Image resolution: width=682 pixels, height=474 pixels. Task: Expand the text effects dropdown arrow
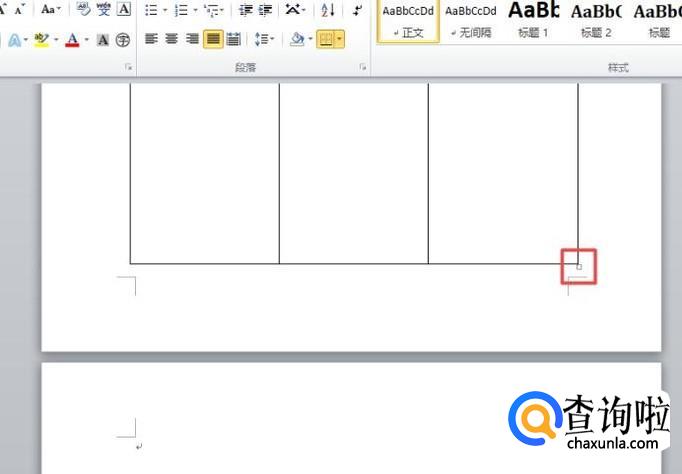[x=26, y=40]
